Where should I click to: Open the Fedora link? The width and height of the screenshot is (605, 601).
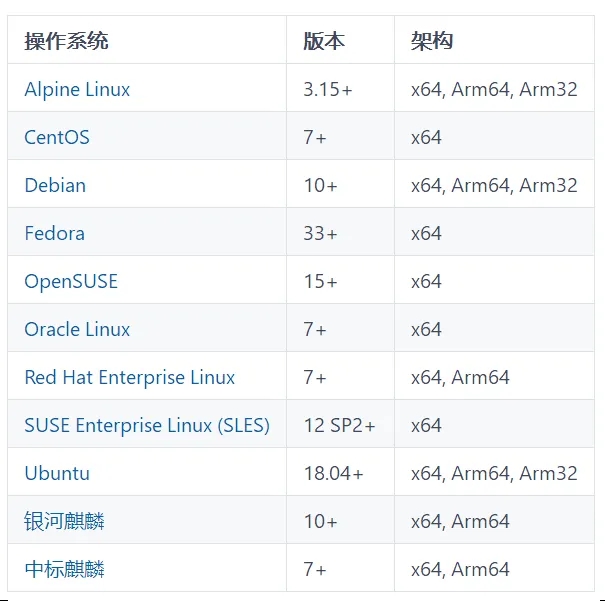54,233
